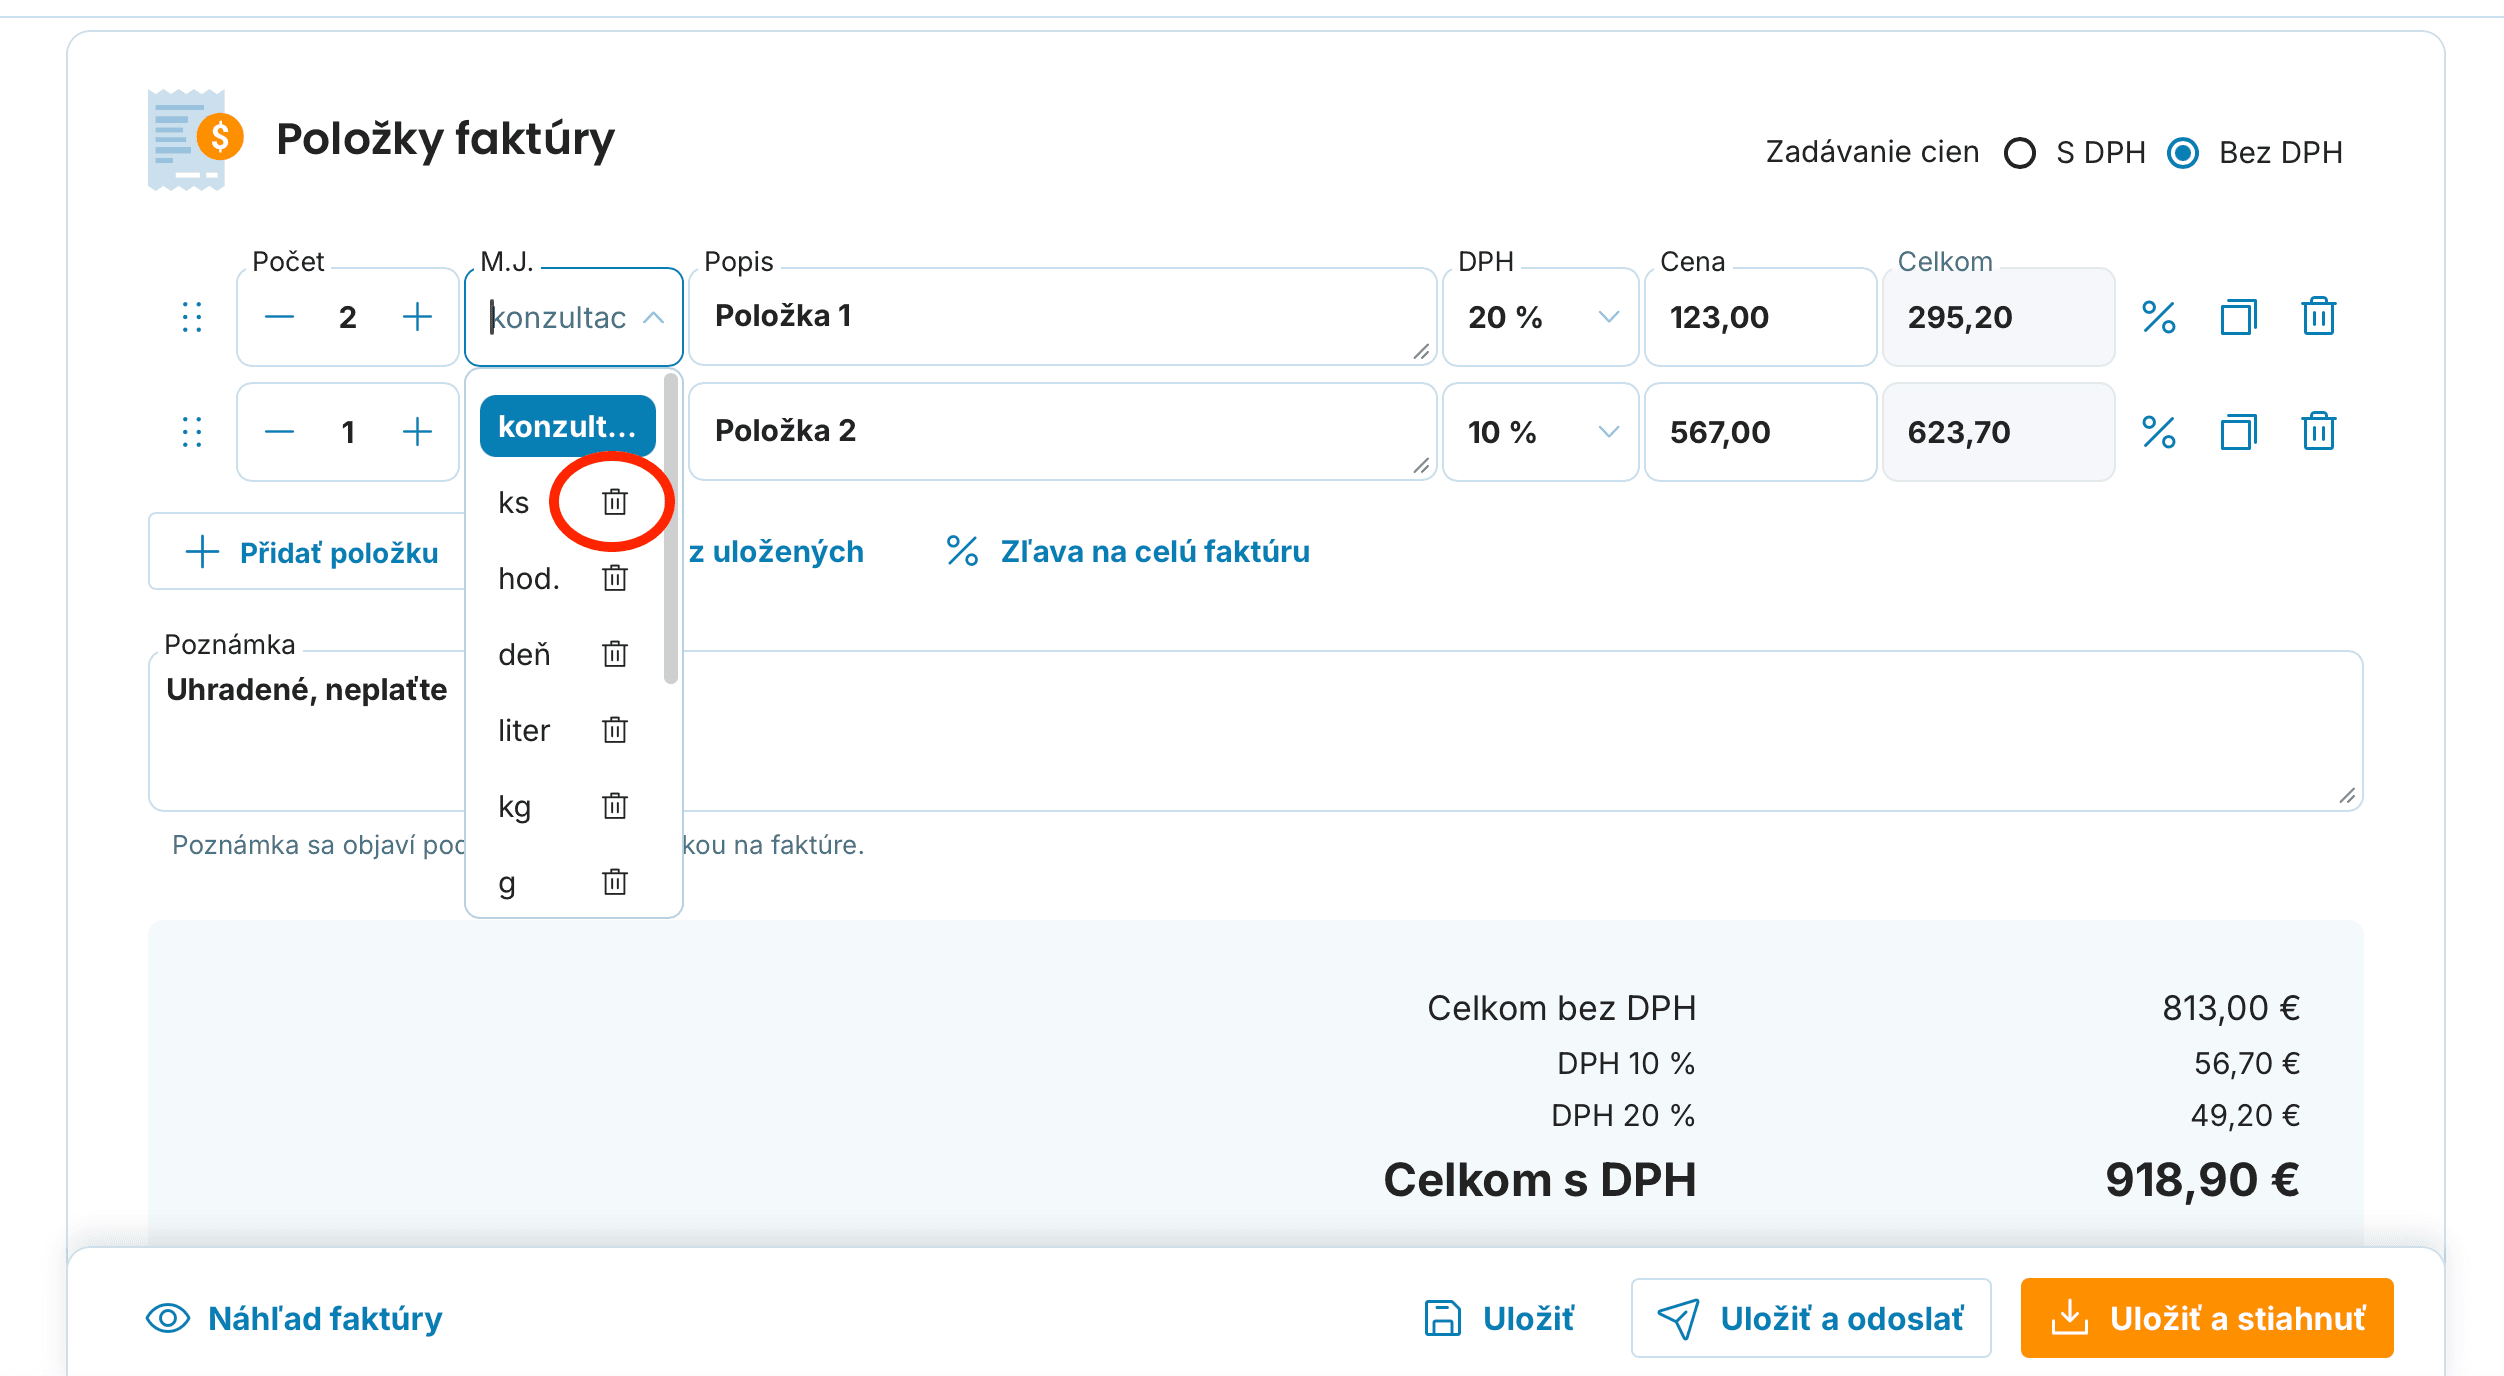Choose 'deň' unit option

click(524, 654)
